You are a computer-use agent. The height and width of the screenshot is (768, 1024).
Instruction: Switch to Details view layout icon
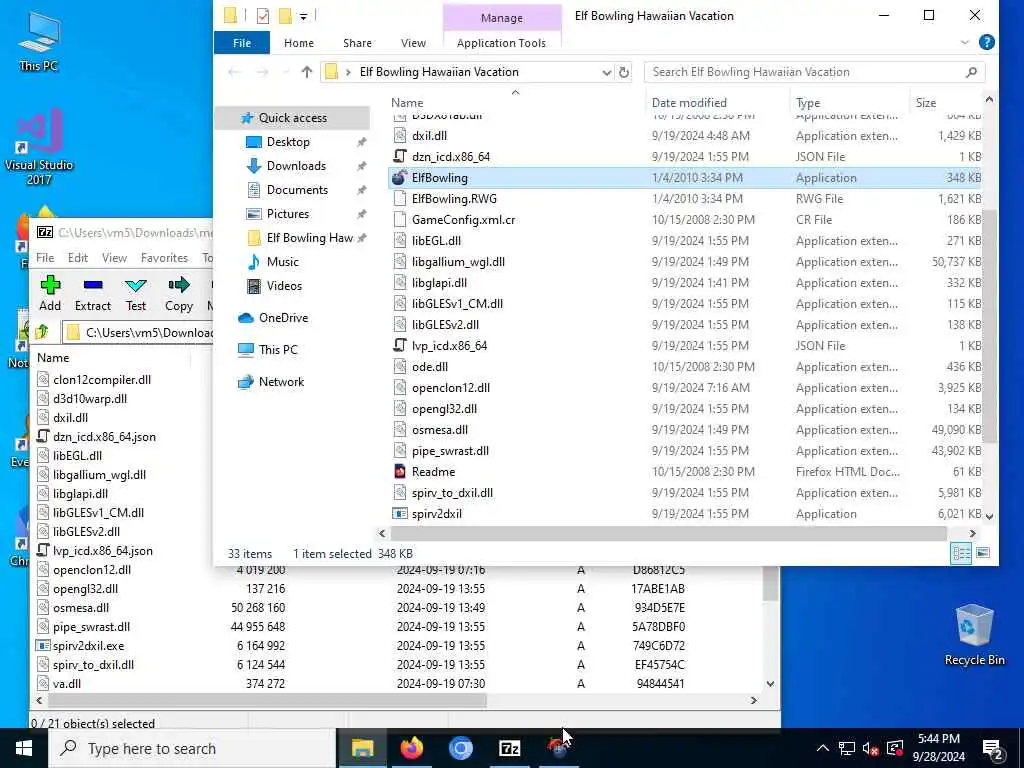click(x=961, y=553)
